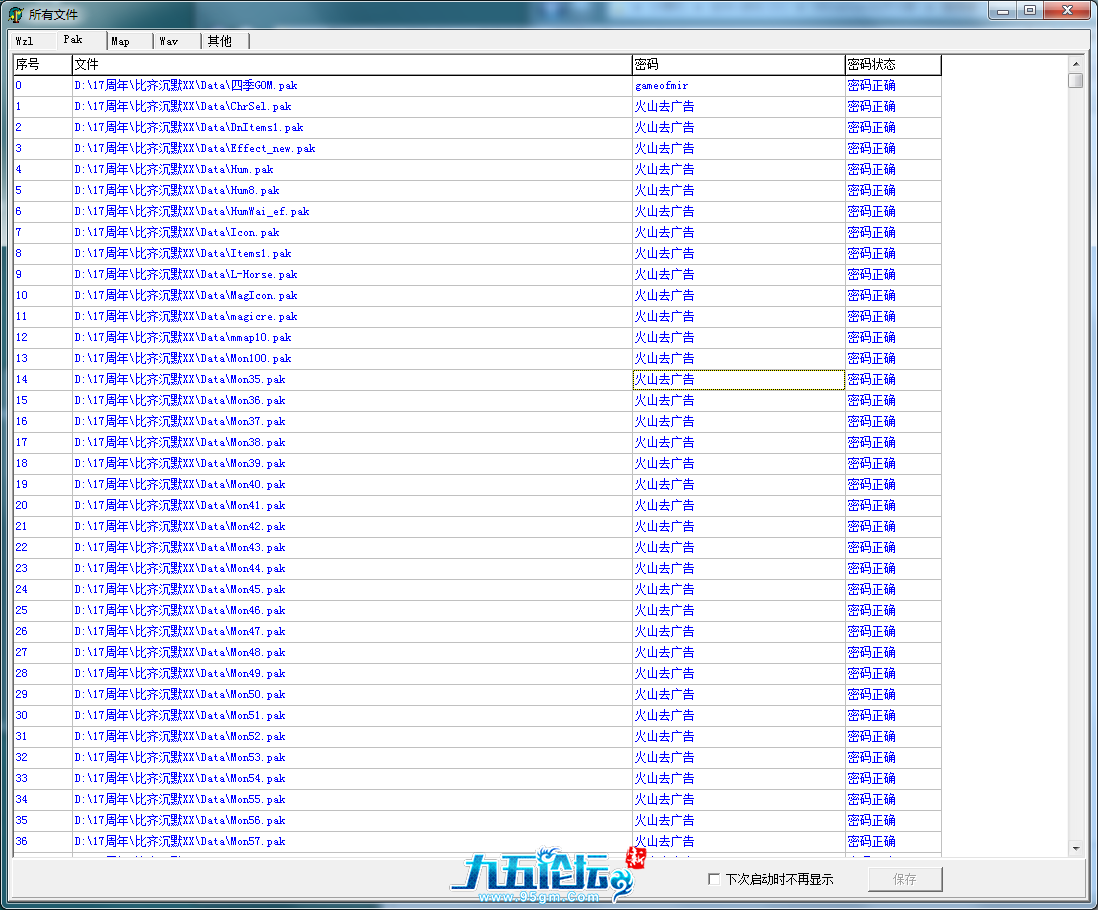Select file Mon43.pak
The image size is (1098, 910).
(352, 547)
